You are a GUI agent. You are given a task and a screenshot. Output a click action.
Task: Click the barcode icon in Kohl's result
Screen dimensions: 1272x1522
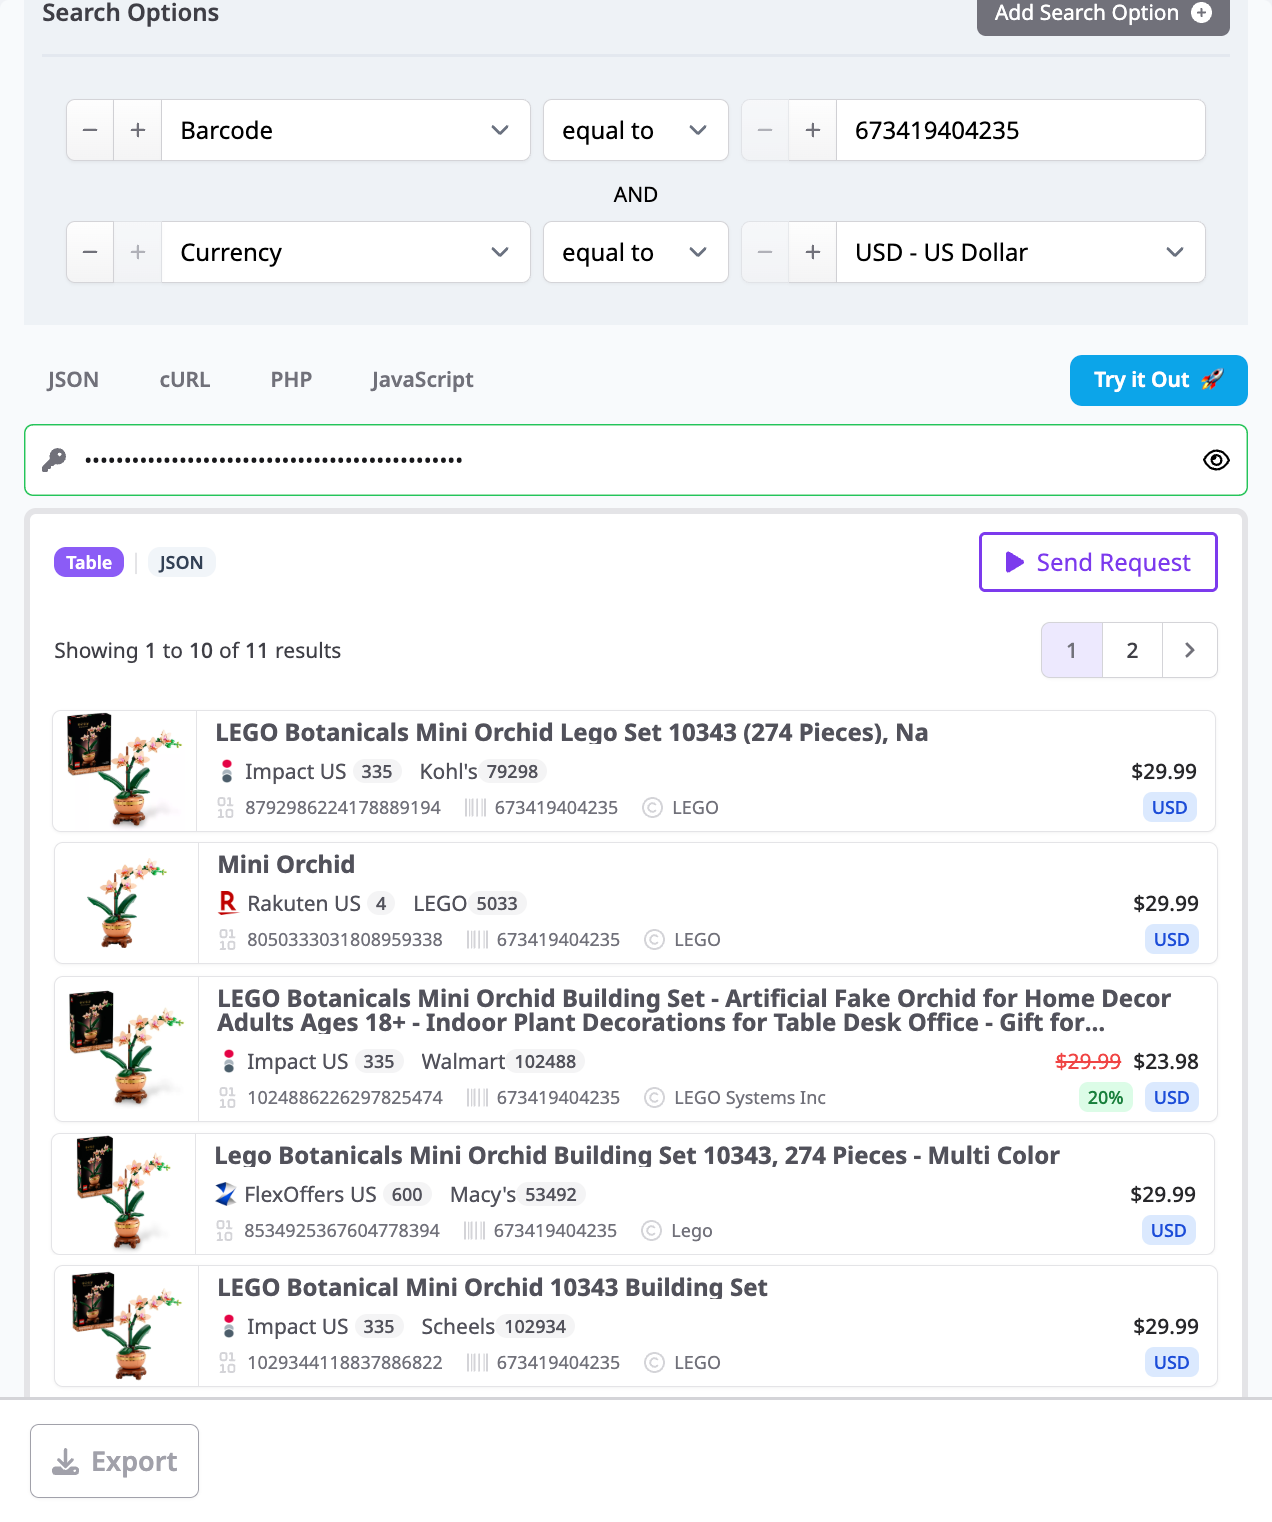[475, 807]
